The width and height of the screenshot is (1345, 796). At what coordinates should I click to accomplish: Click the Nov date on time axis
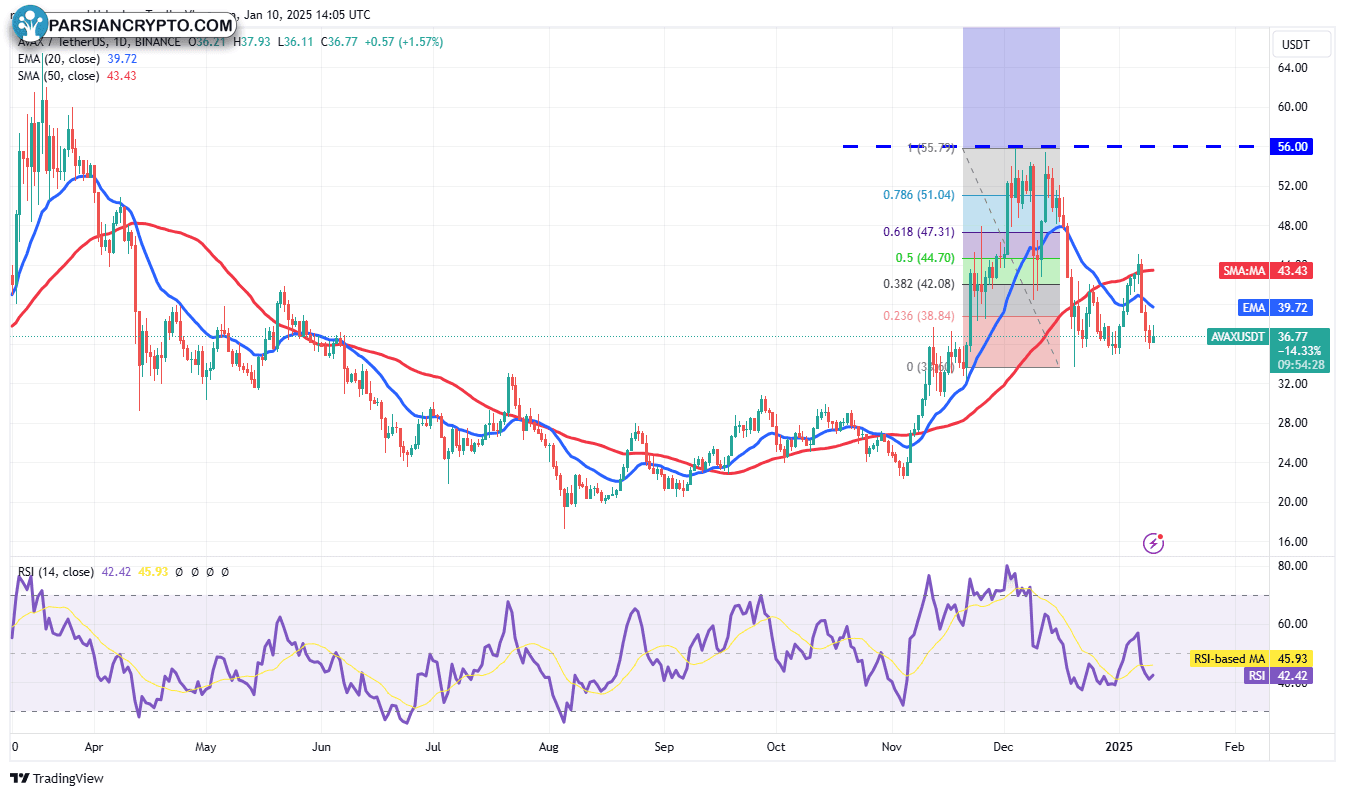click(x=891, y=747)
